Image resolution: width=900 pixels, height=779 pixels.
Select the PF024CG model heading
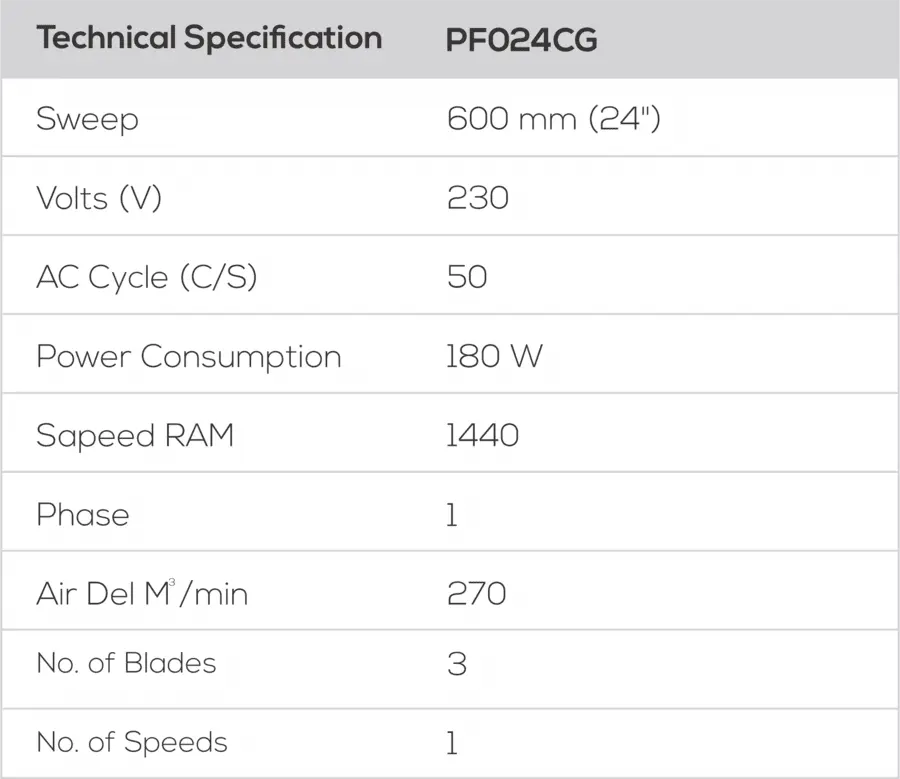point(521,40)
